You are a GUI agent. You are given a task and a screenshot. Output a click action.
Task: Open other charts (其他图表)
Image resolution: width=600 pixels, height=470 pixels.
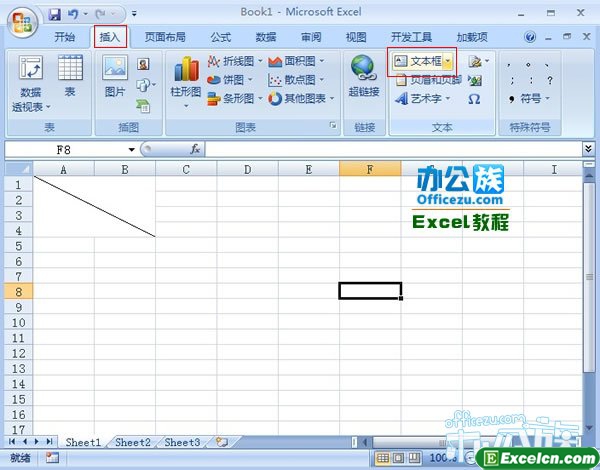301,98
